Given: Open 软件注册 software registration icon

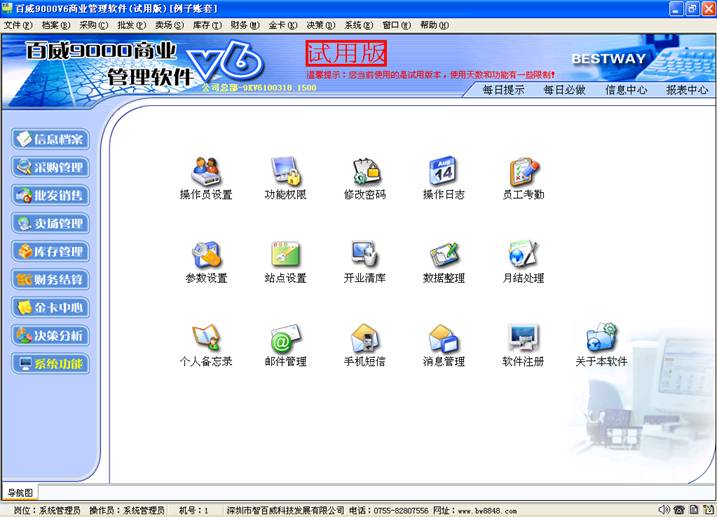Looking at the screenshot, I should pos(523,338).
